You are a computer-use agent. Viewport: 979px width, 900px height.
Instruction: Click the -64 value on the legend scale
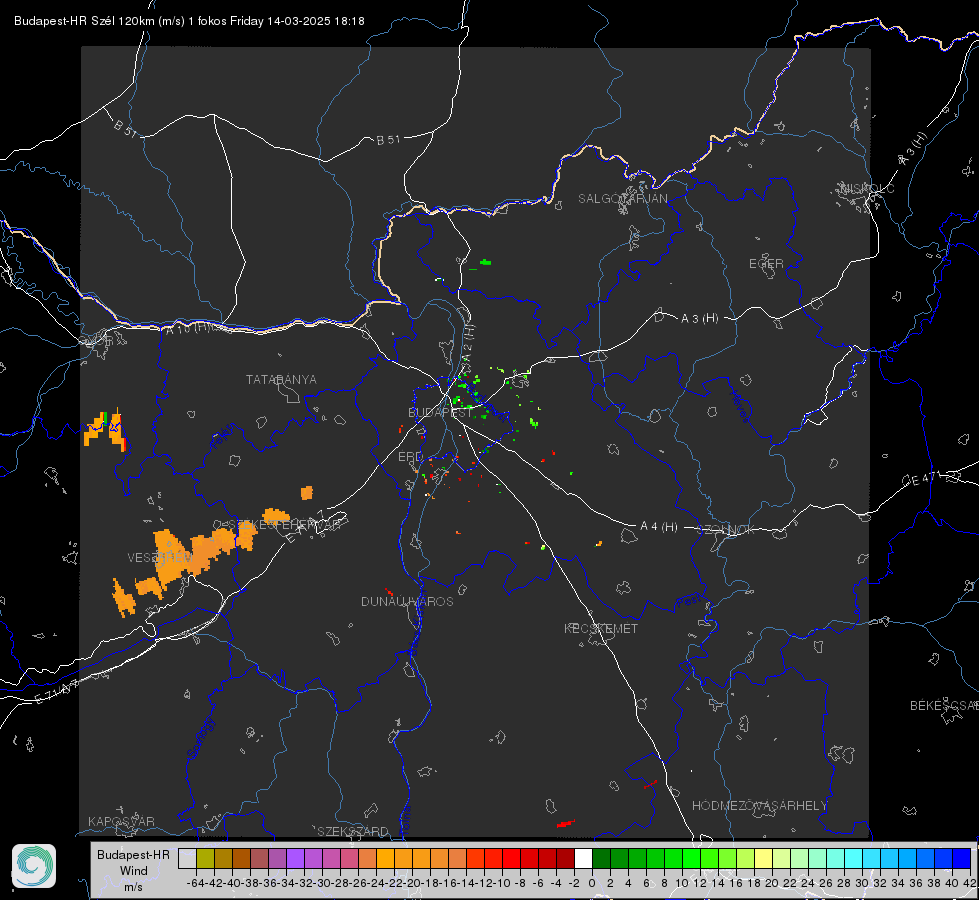click(195, 883)
